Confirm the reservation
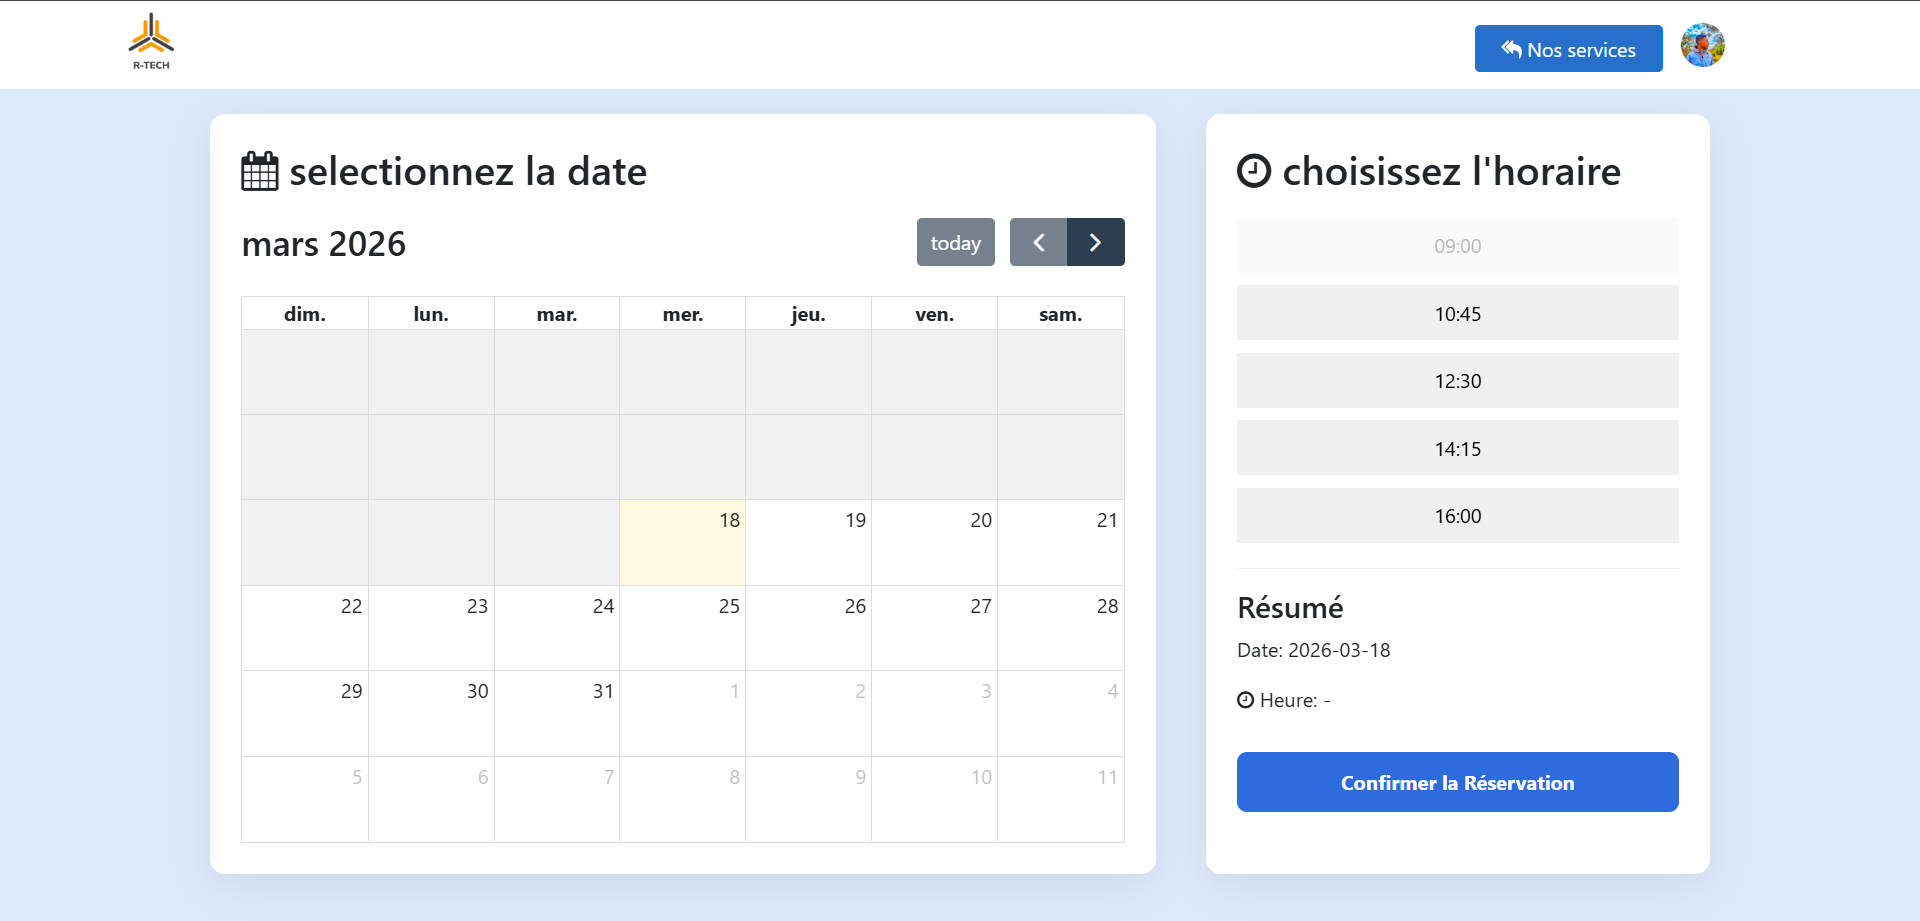Screen dimensions: 1920x921 click(x=1457, y=782)
